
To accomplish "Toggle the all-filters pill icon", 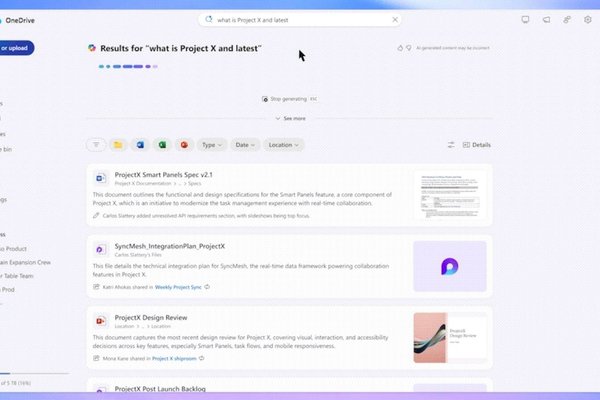I will pyautogui.click(x=96, y=145).
